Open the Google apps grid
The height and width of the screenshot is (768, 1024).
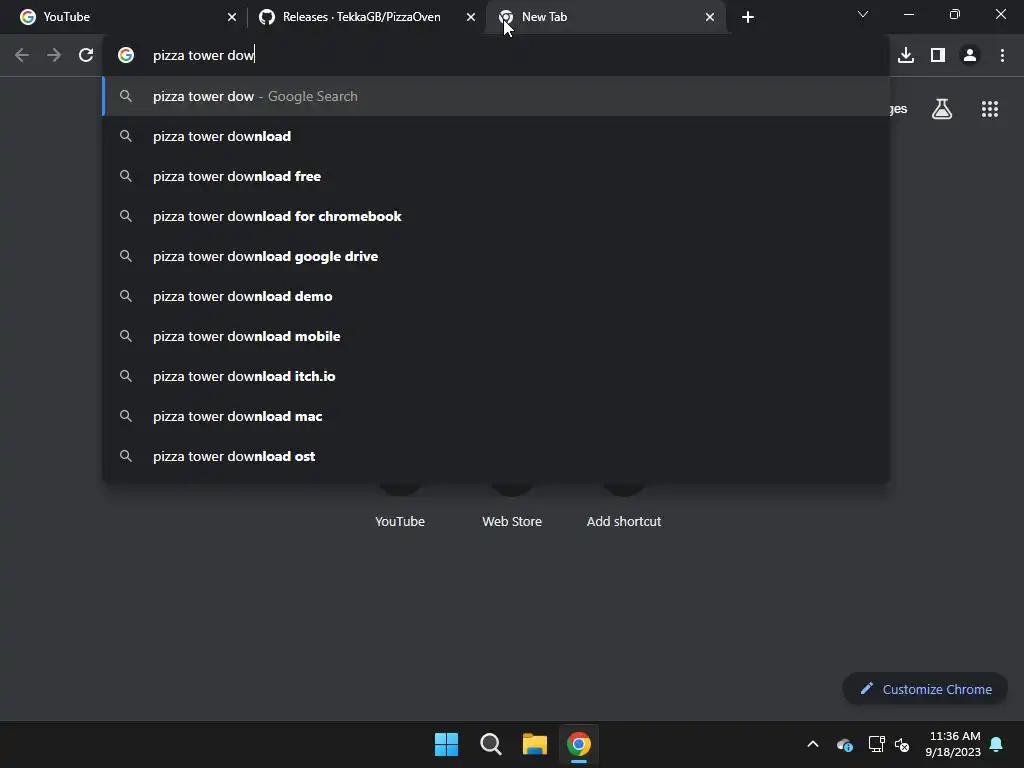click(x=990, y=109)
